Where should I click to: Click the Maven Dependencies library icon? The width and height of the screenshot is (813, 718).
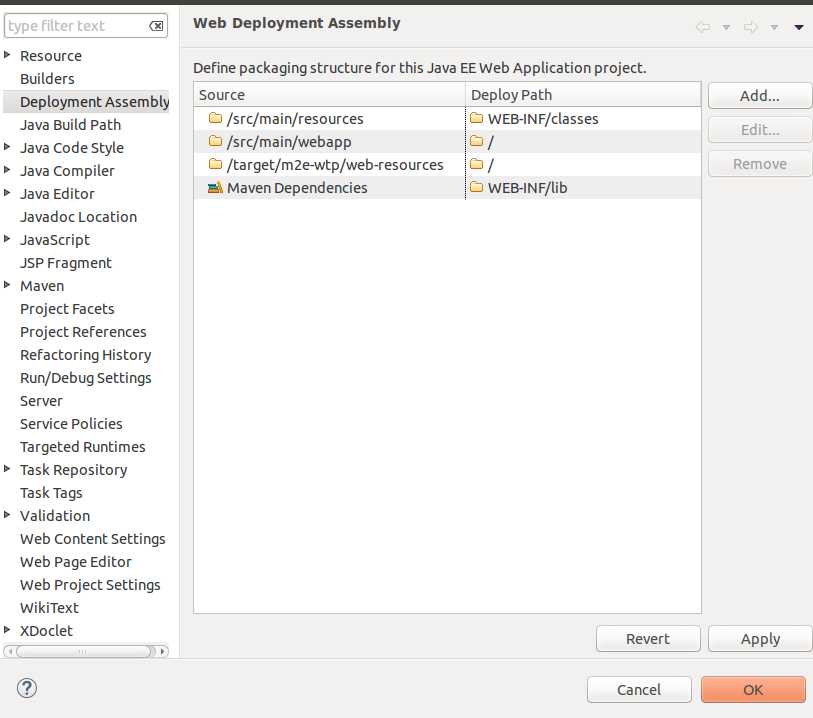(215, 188)
